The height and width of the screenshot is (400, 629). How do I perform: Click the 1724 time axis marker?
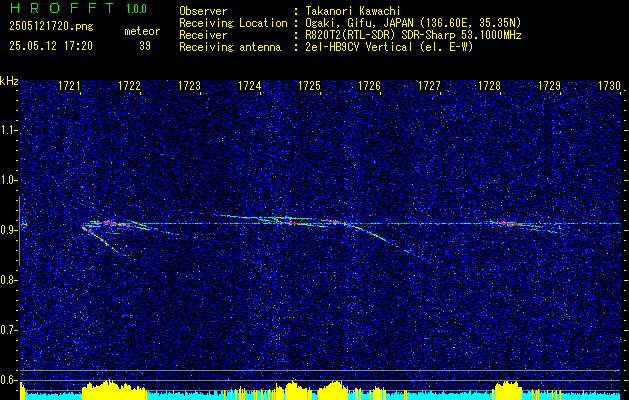(250, 86)
